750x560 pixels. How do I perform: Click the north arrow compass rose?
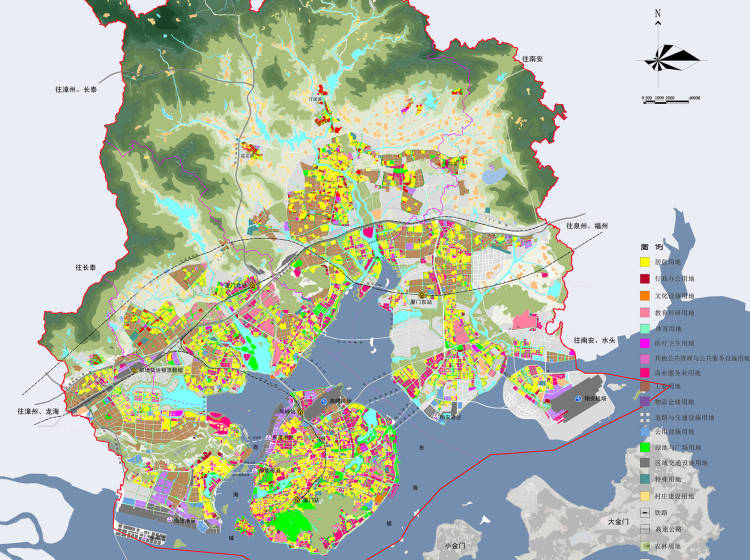pos(670,58)
